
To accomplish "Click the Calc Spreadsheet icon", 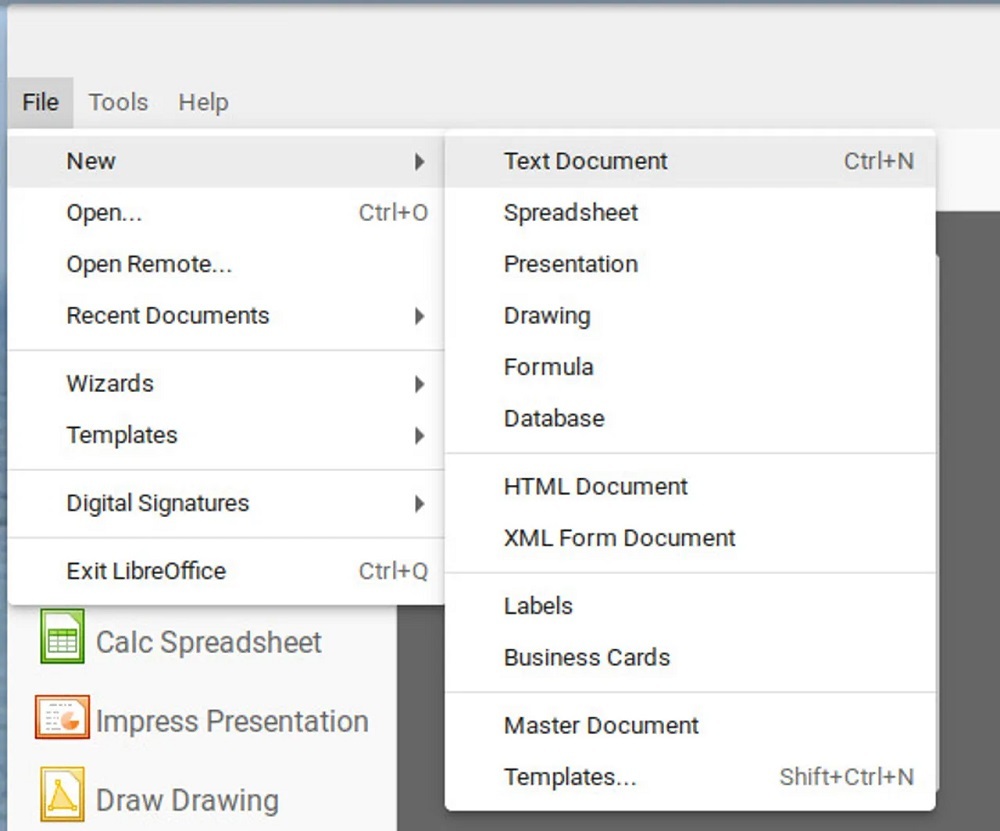I will 62,637.
